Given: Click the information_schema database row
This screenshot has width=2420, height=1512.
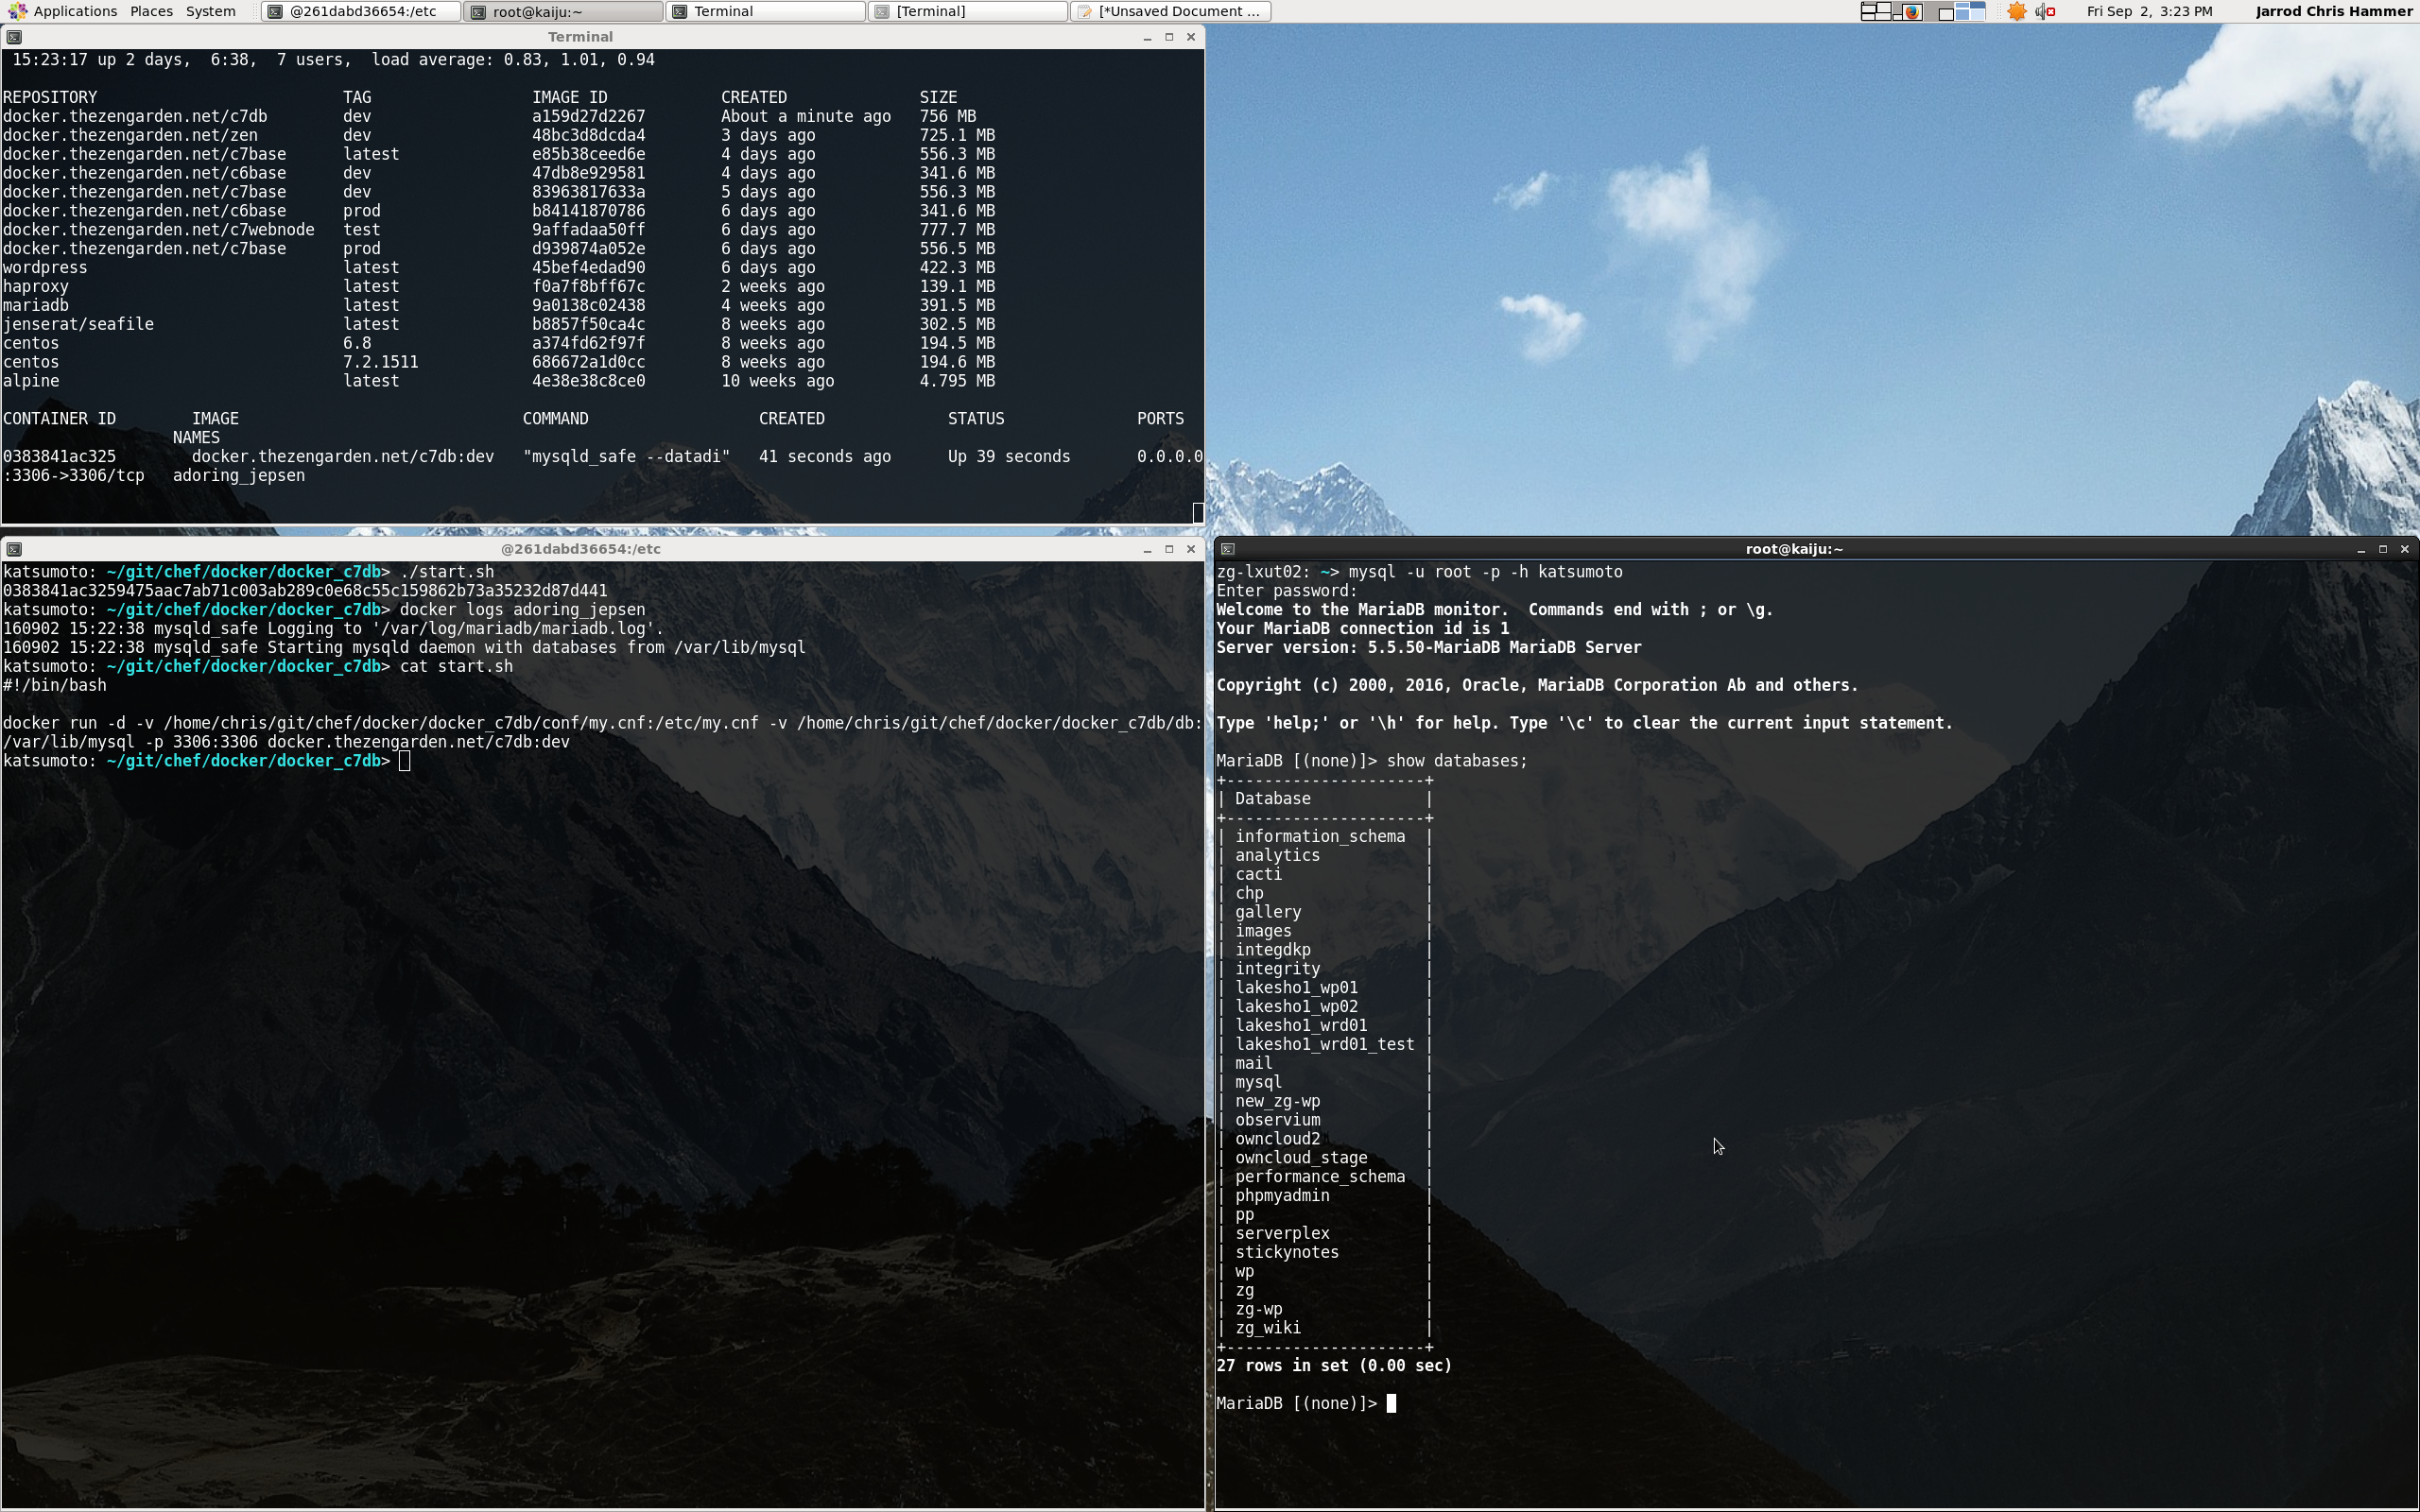Looking at the screenshot, I should pyautogui.click(x=1324, y=837).
